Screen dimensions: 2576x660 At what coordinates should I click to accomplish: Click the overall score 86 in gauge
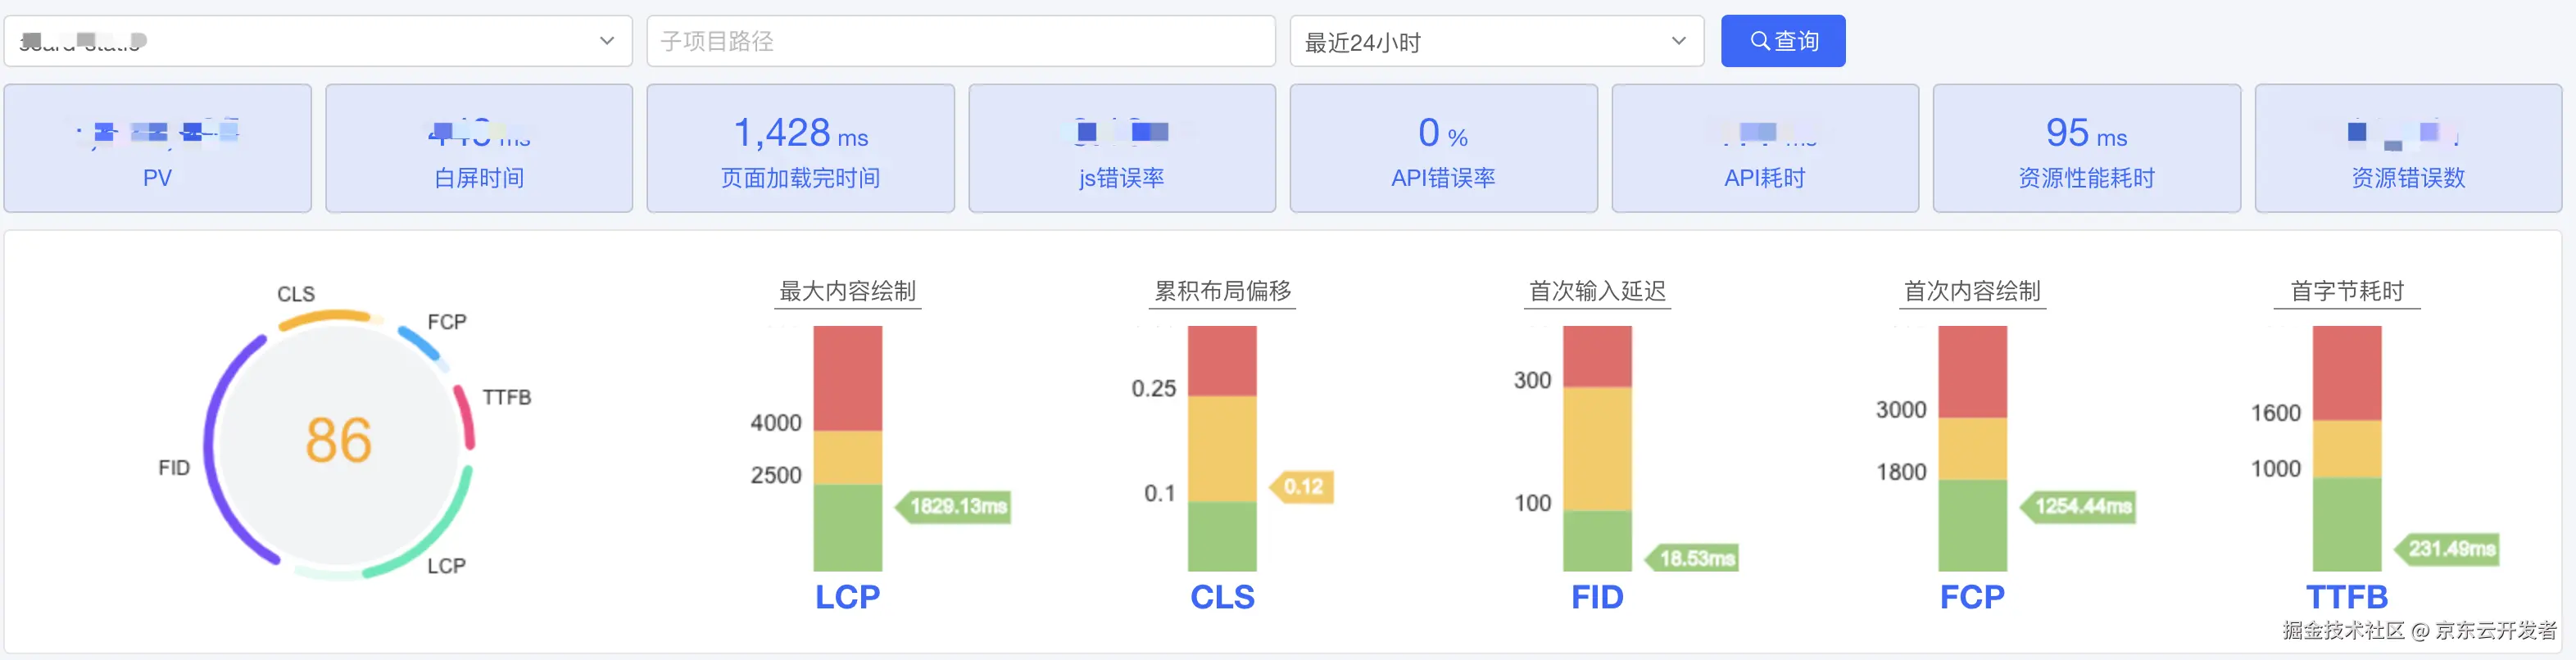pyautogui.click(x=338, y=440)
